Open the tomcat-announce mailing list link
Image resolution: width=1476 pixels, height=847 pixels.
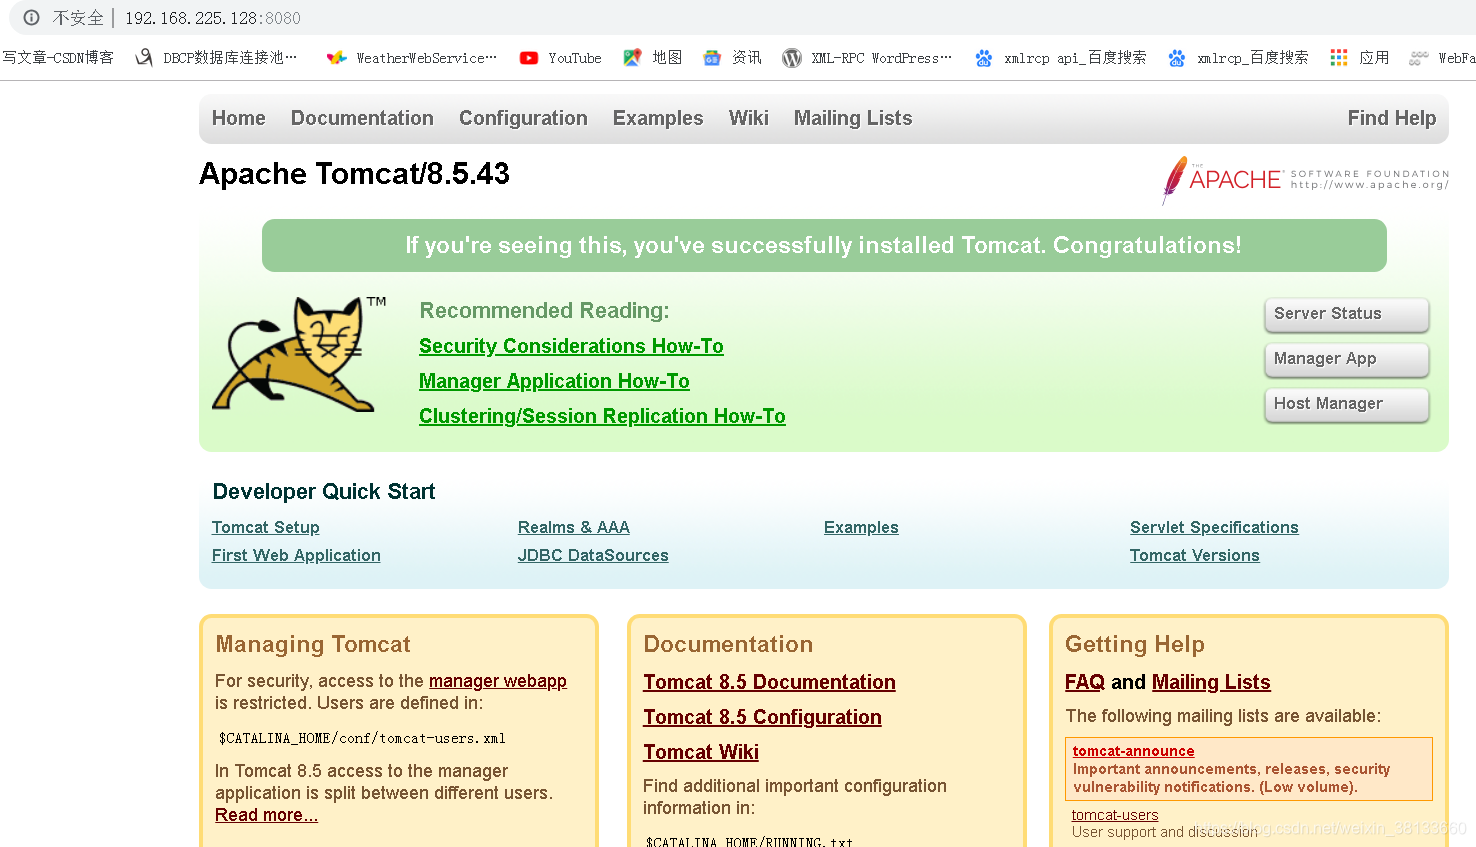(x=1133, y=751)
